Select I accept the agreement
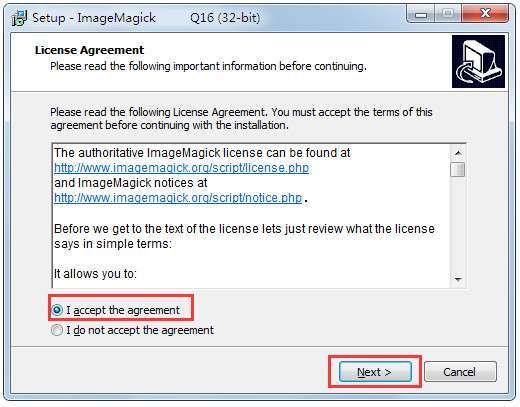 (116, 310)
